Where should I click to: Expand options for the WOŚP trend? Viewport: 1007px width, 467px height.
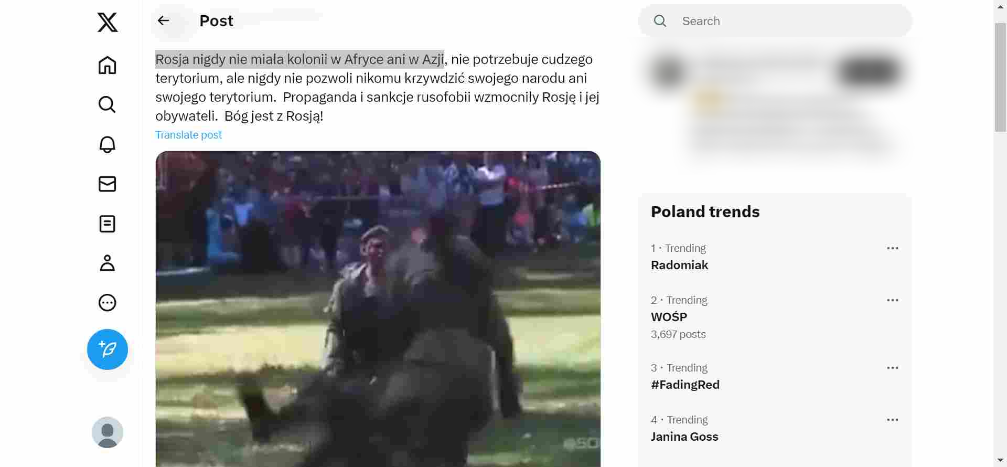point(893,301)
